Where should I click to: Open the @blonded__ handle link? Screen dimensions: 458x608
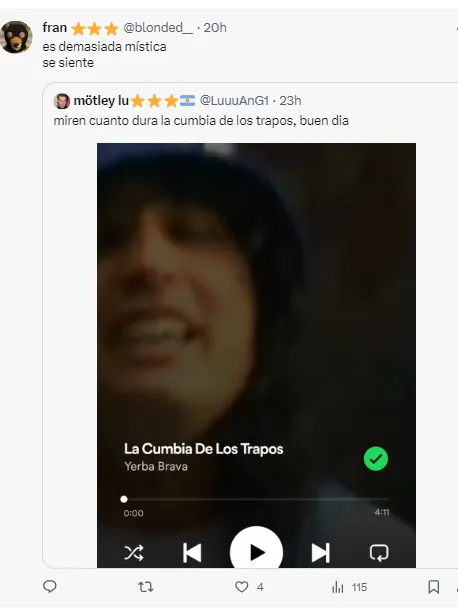(158, 28)
